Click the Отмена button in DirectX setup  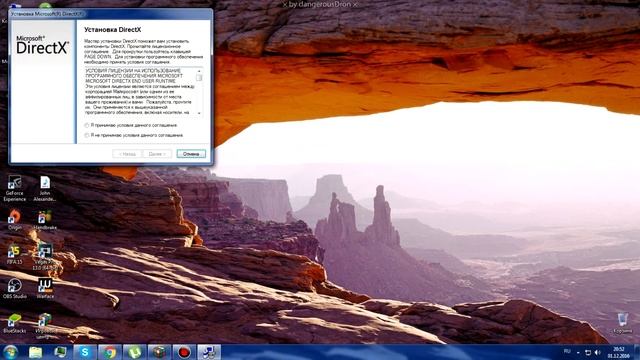[x=191, y=154]
